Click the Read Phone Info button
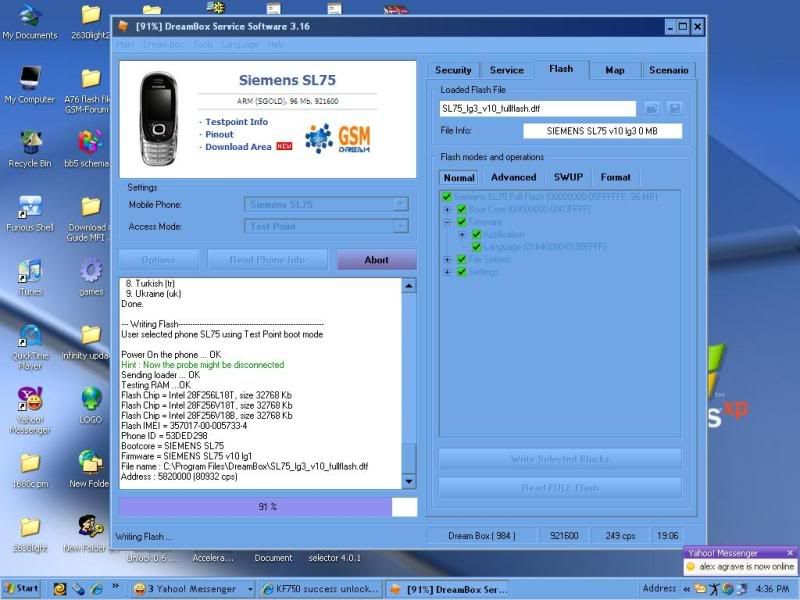800x600 pixels. tap(267, 260)
